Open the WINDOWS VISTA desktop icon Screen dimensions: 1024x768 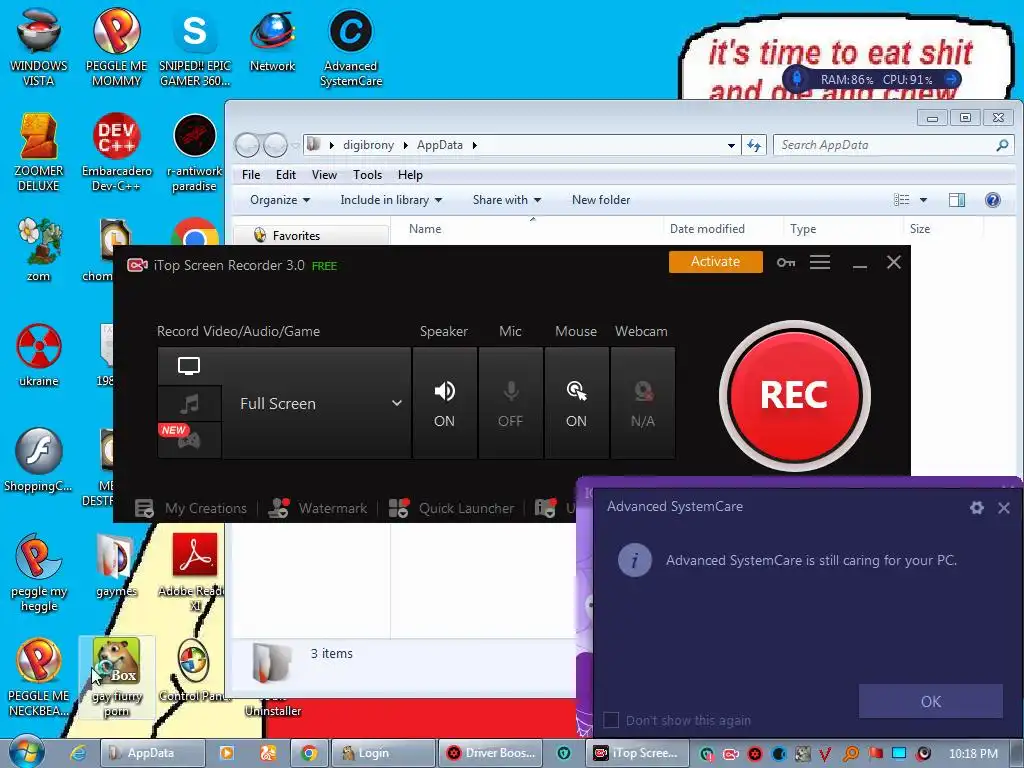click(39, 47)
